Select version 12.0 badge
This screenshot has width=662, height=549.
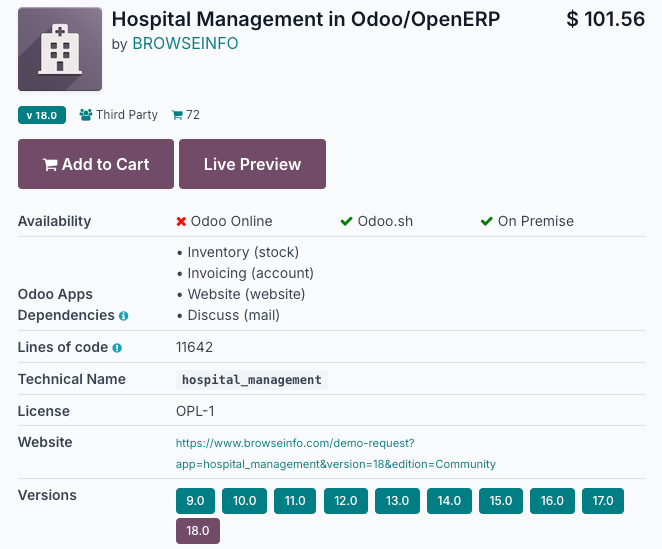tap(346, 501)
